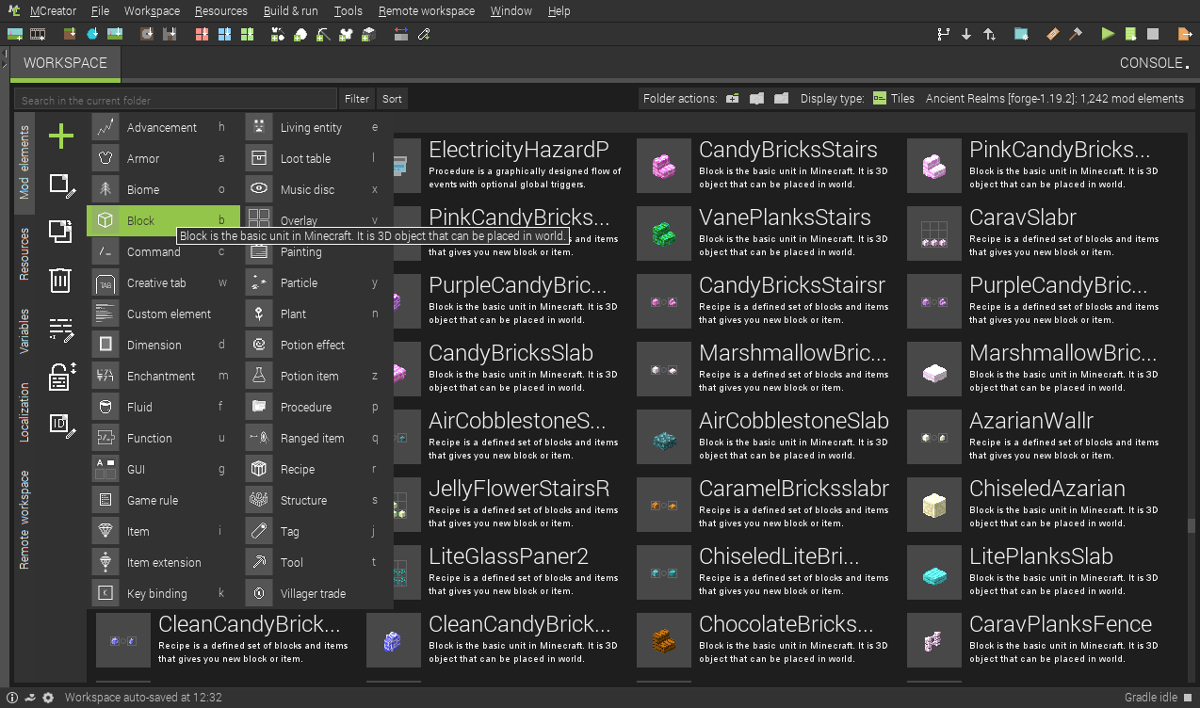Launch the Minecraft client with the green play icon
The height and width of the screenshot is (708, 1200).
click(x=1108, y=34)
